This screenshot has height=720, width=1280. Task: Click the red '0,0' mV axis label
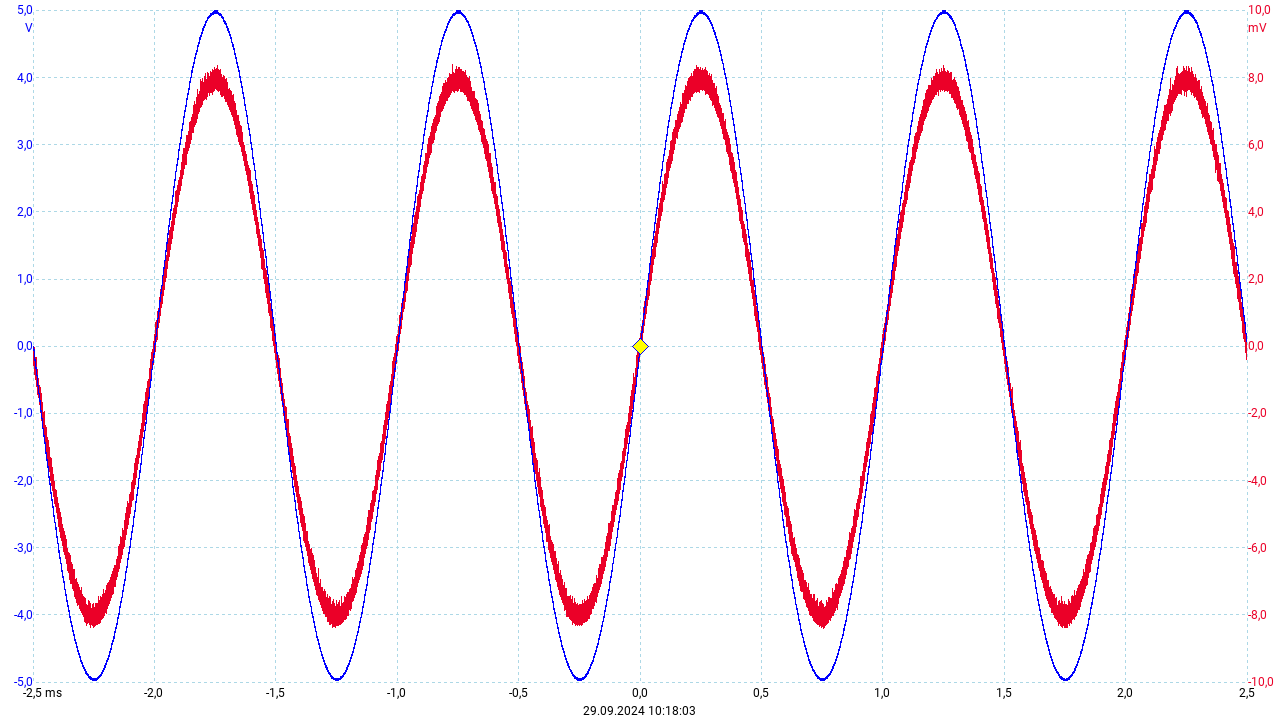(x=1256, y=346)
